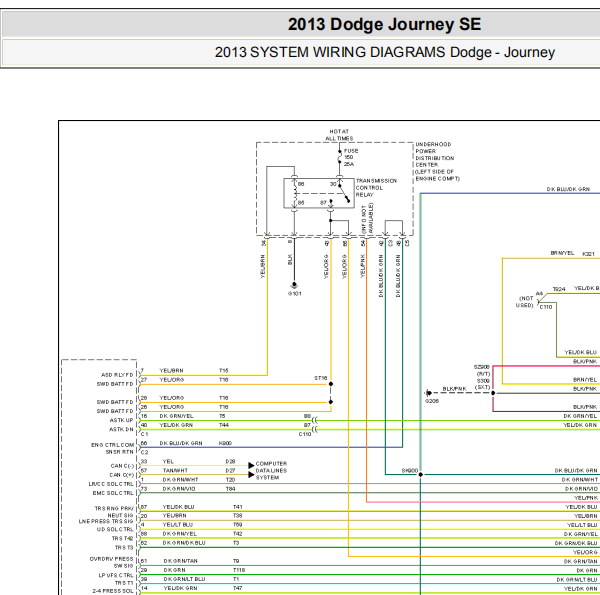Image resolution: width=600 pixels, height=595 pixels.
Task: Click the 'TRS T3' pin label
Action: tap(124, 548)
